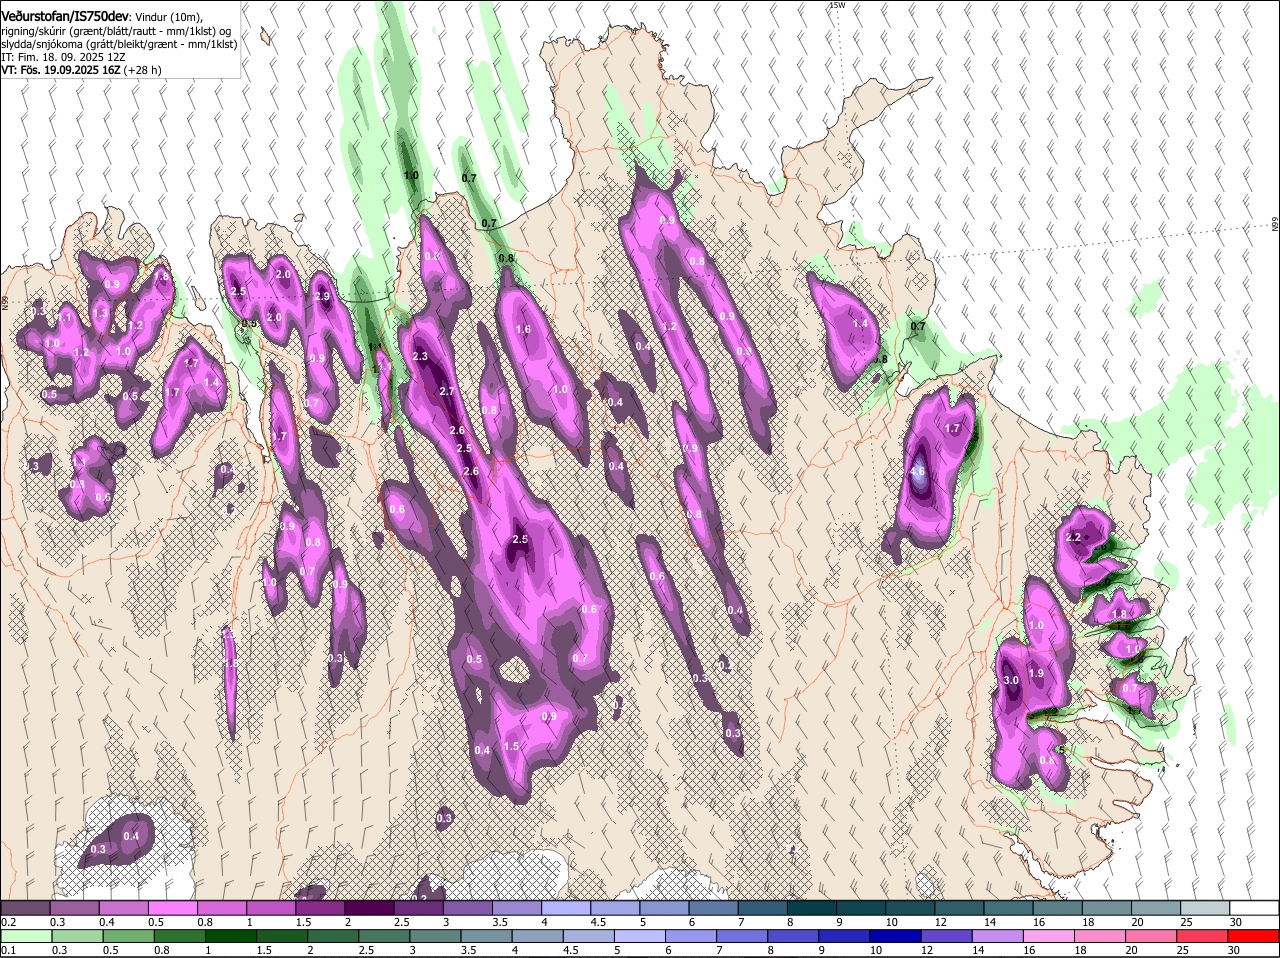Click the valid time 'VT: Fös. 19.09.2025 16Z'
1280x958 pixels.
[61, 71]
